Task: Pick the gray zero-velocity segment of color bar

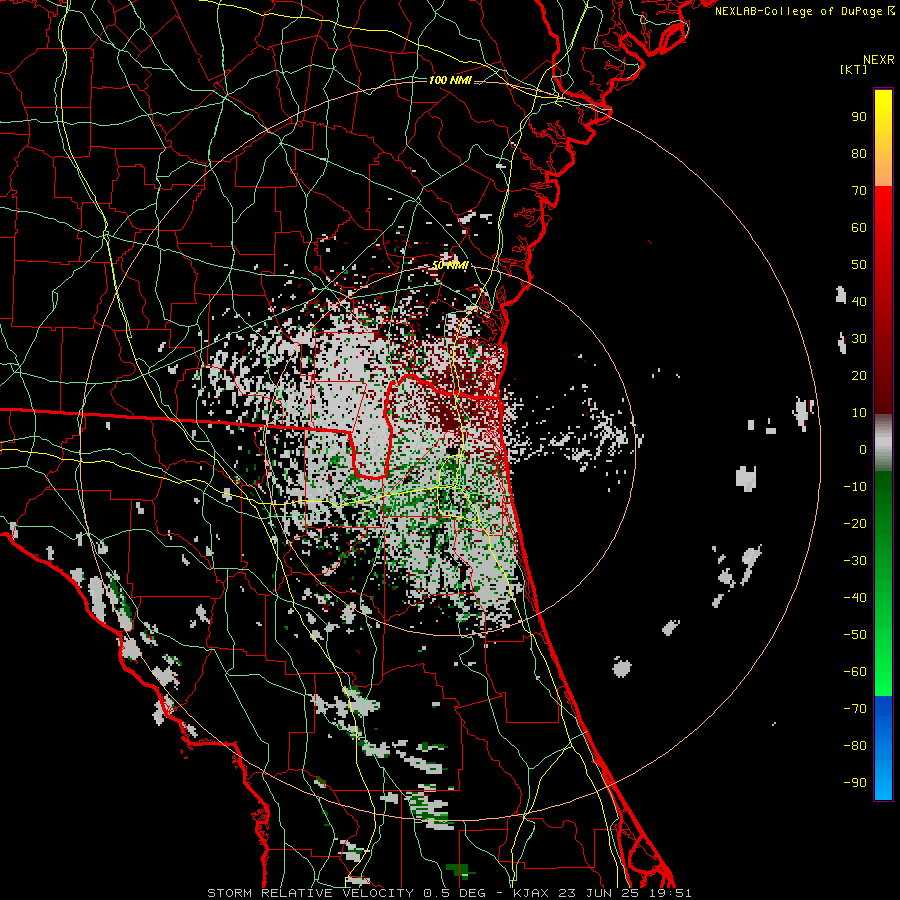Action: pyautogui.click(x=883, y=444)
